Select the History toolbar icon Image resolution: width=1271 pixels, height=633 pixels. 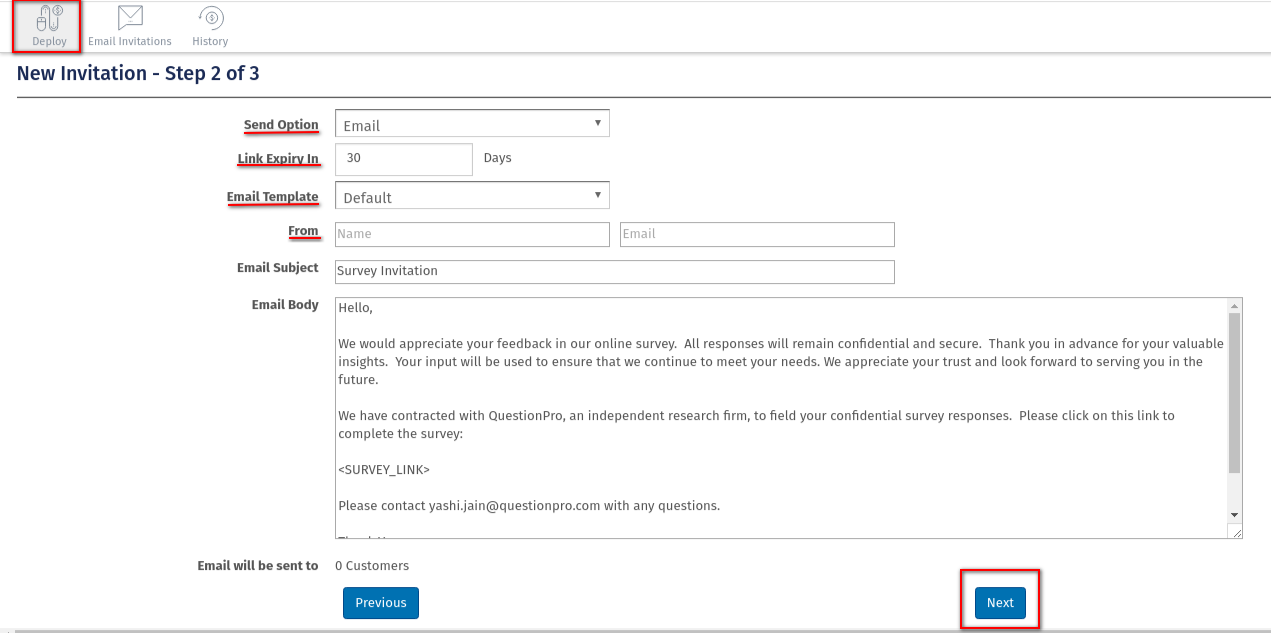210,25
